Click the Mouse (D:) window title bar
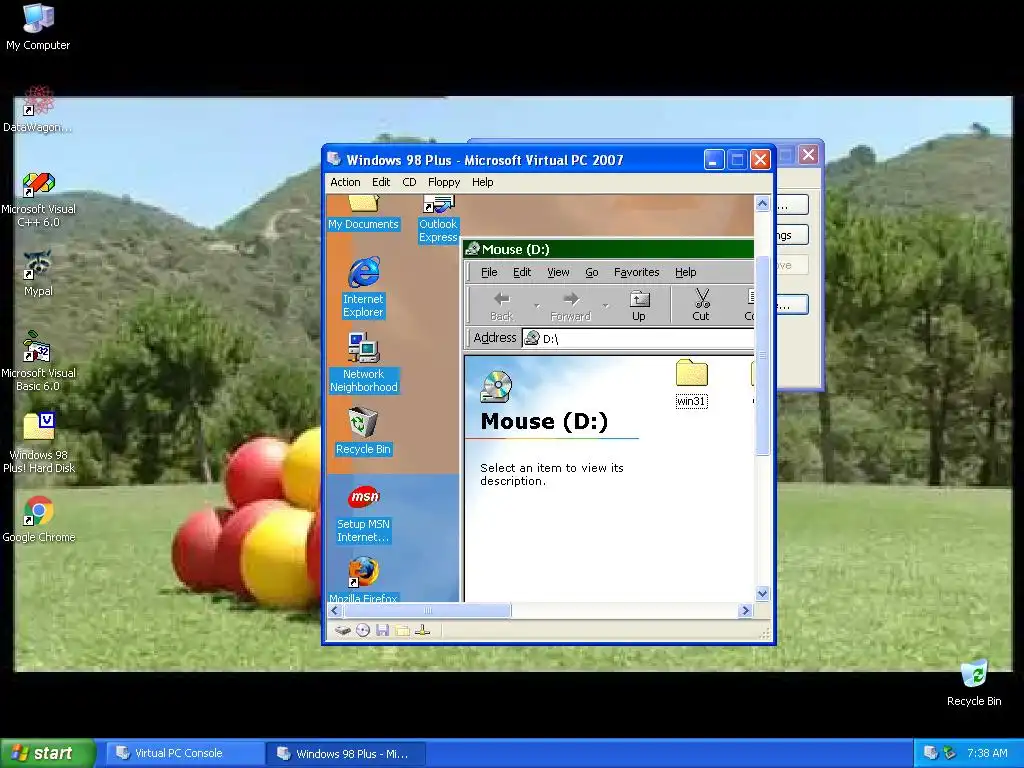The height and width of the screenshot is (768, 1024). coord(609,249)
